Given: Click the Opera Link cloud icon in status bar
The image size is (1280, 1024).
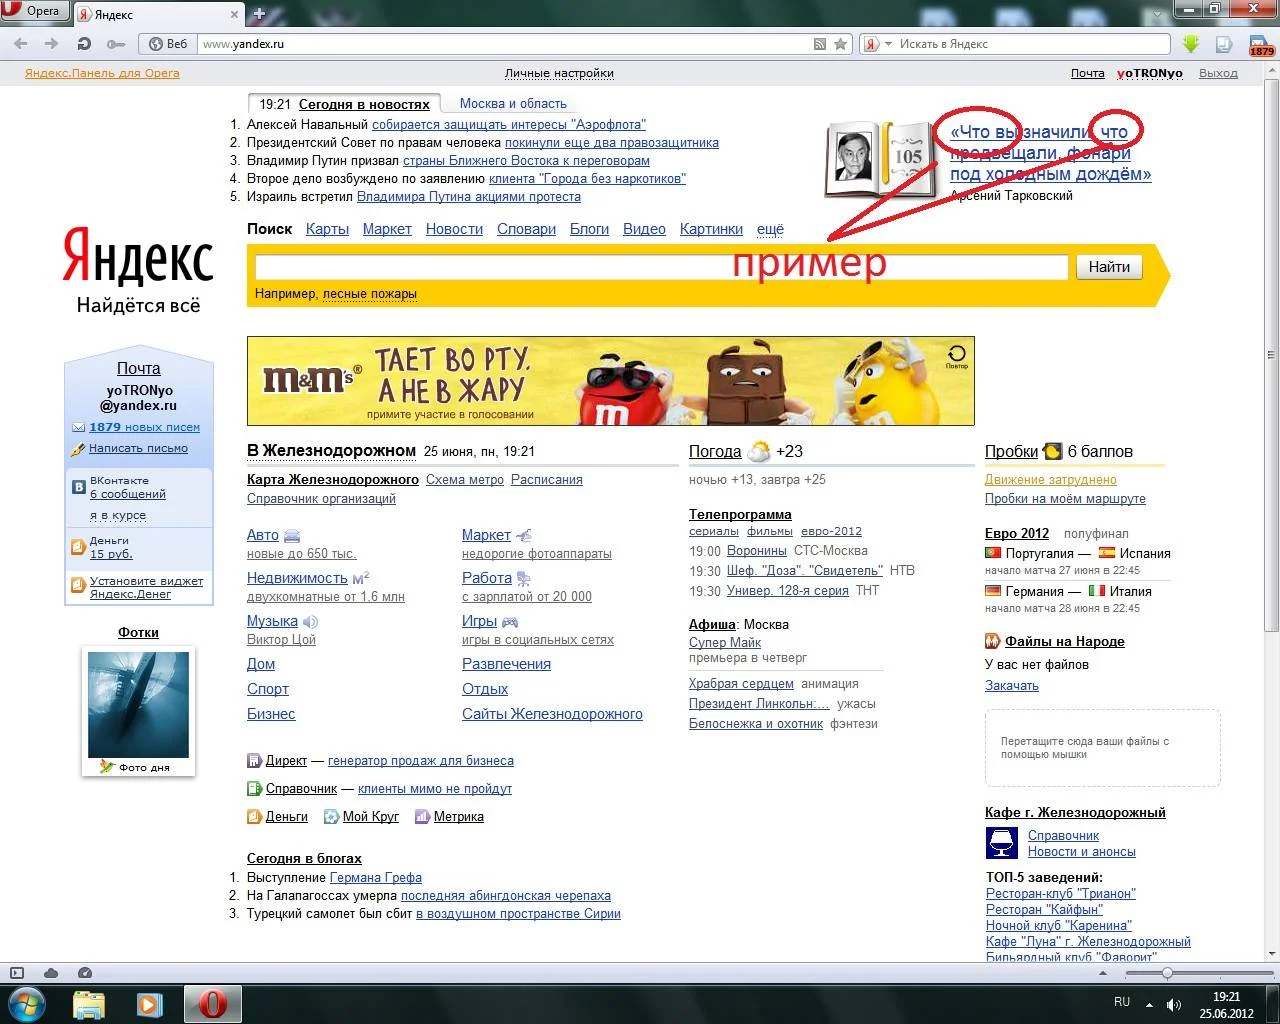Looking at the screenshot, I should 51,973.
